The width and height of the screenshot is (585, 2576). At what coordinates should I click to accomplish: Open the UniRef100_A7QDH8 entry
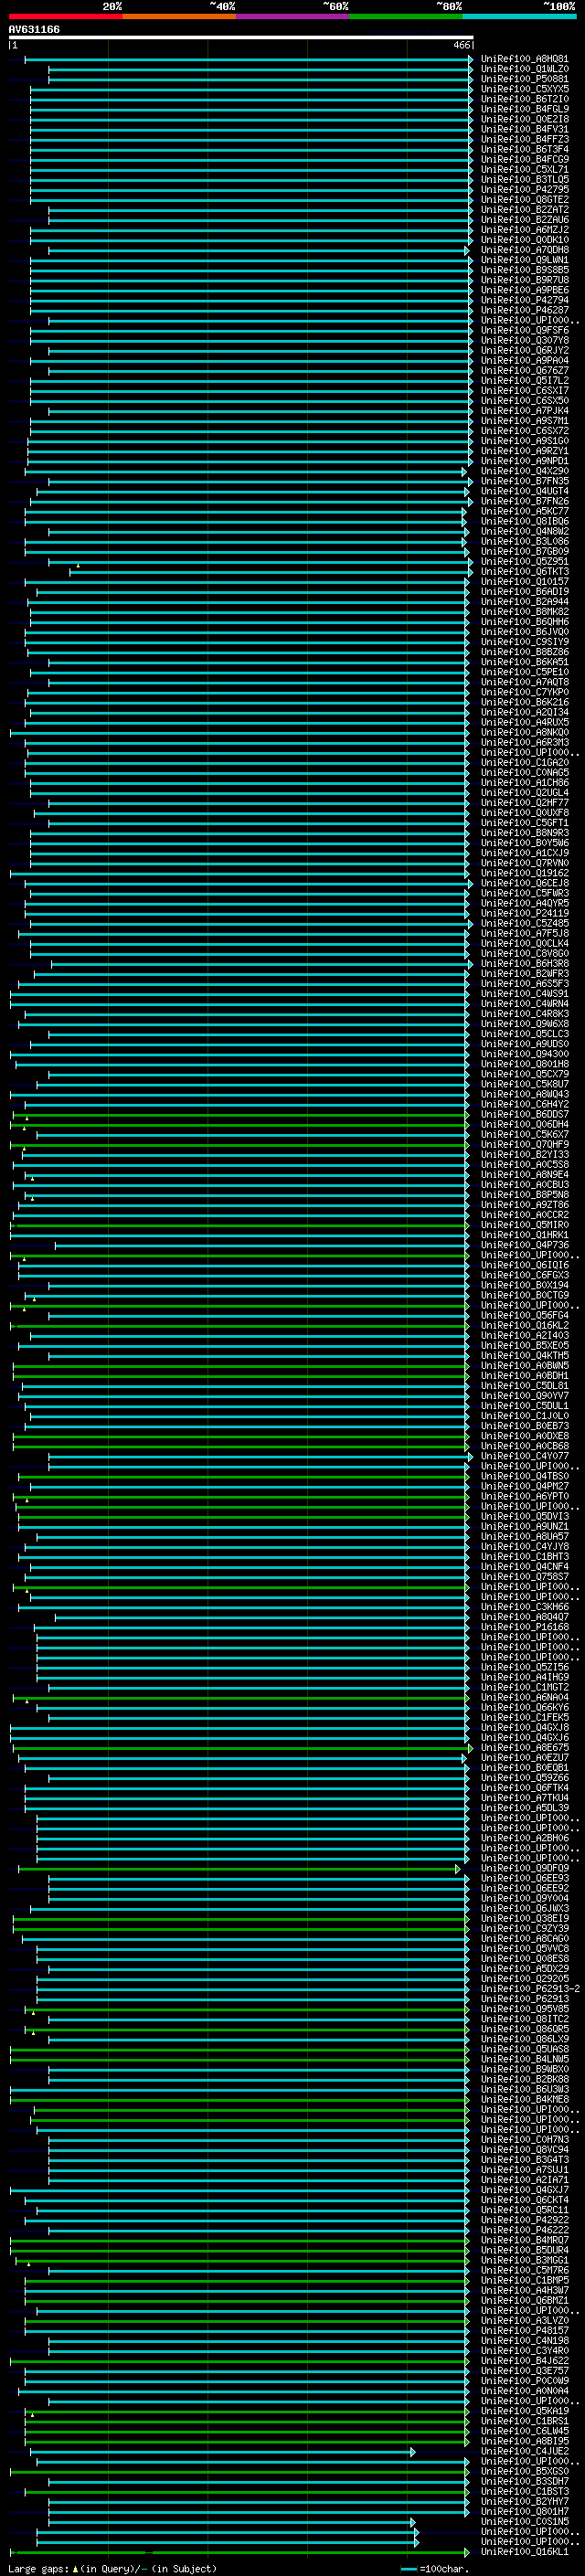[524, 250]
